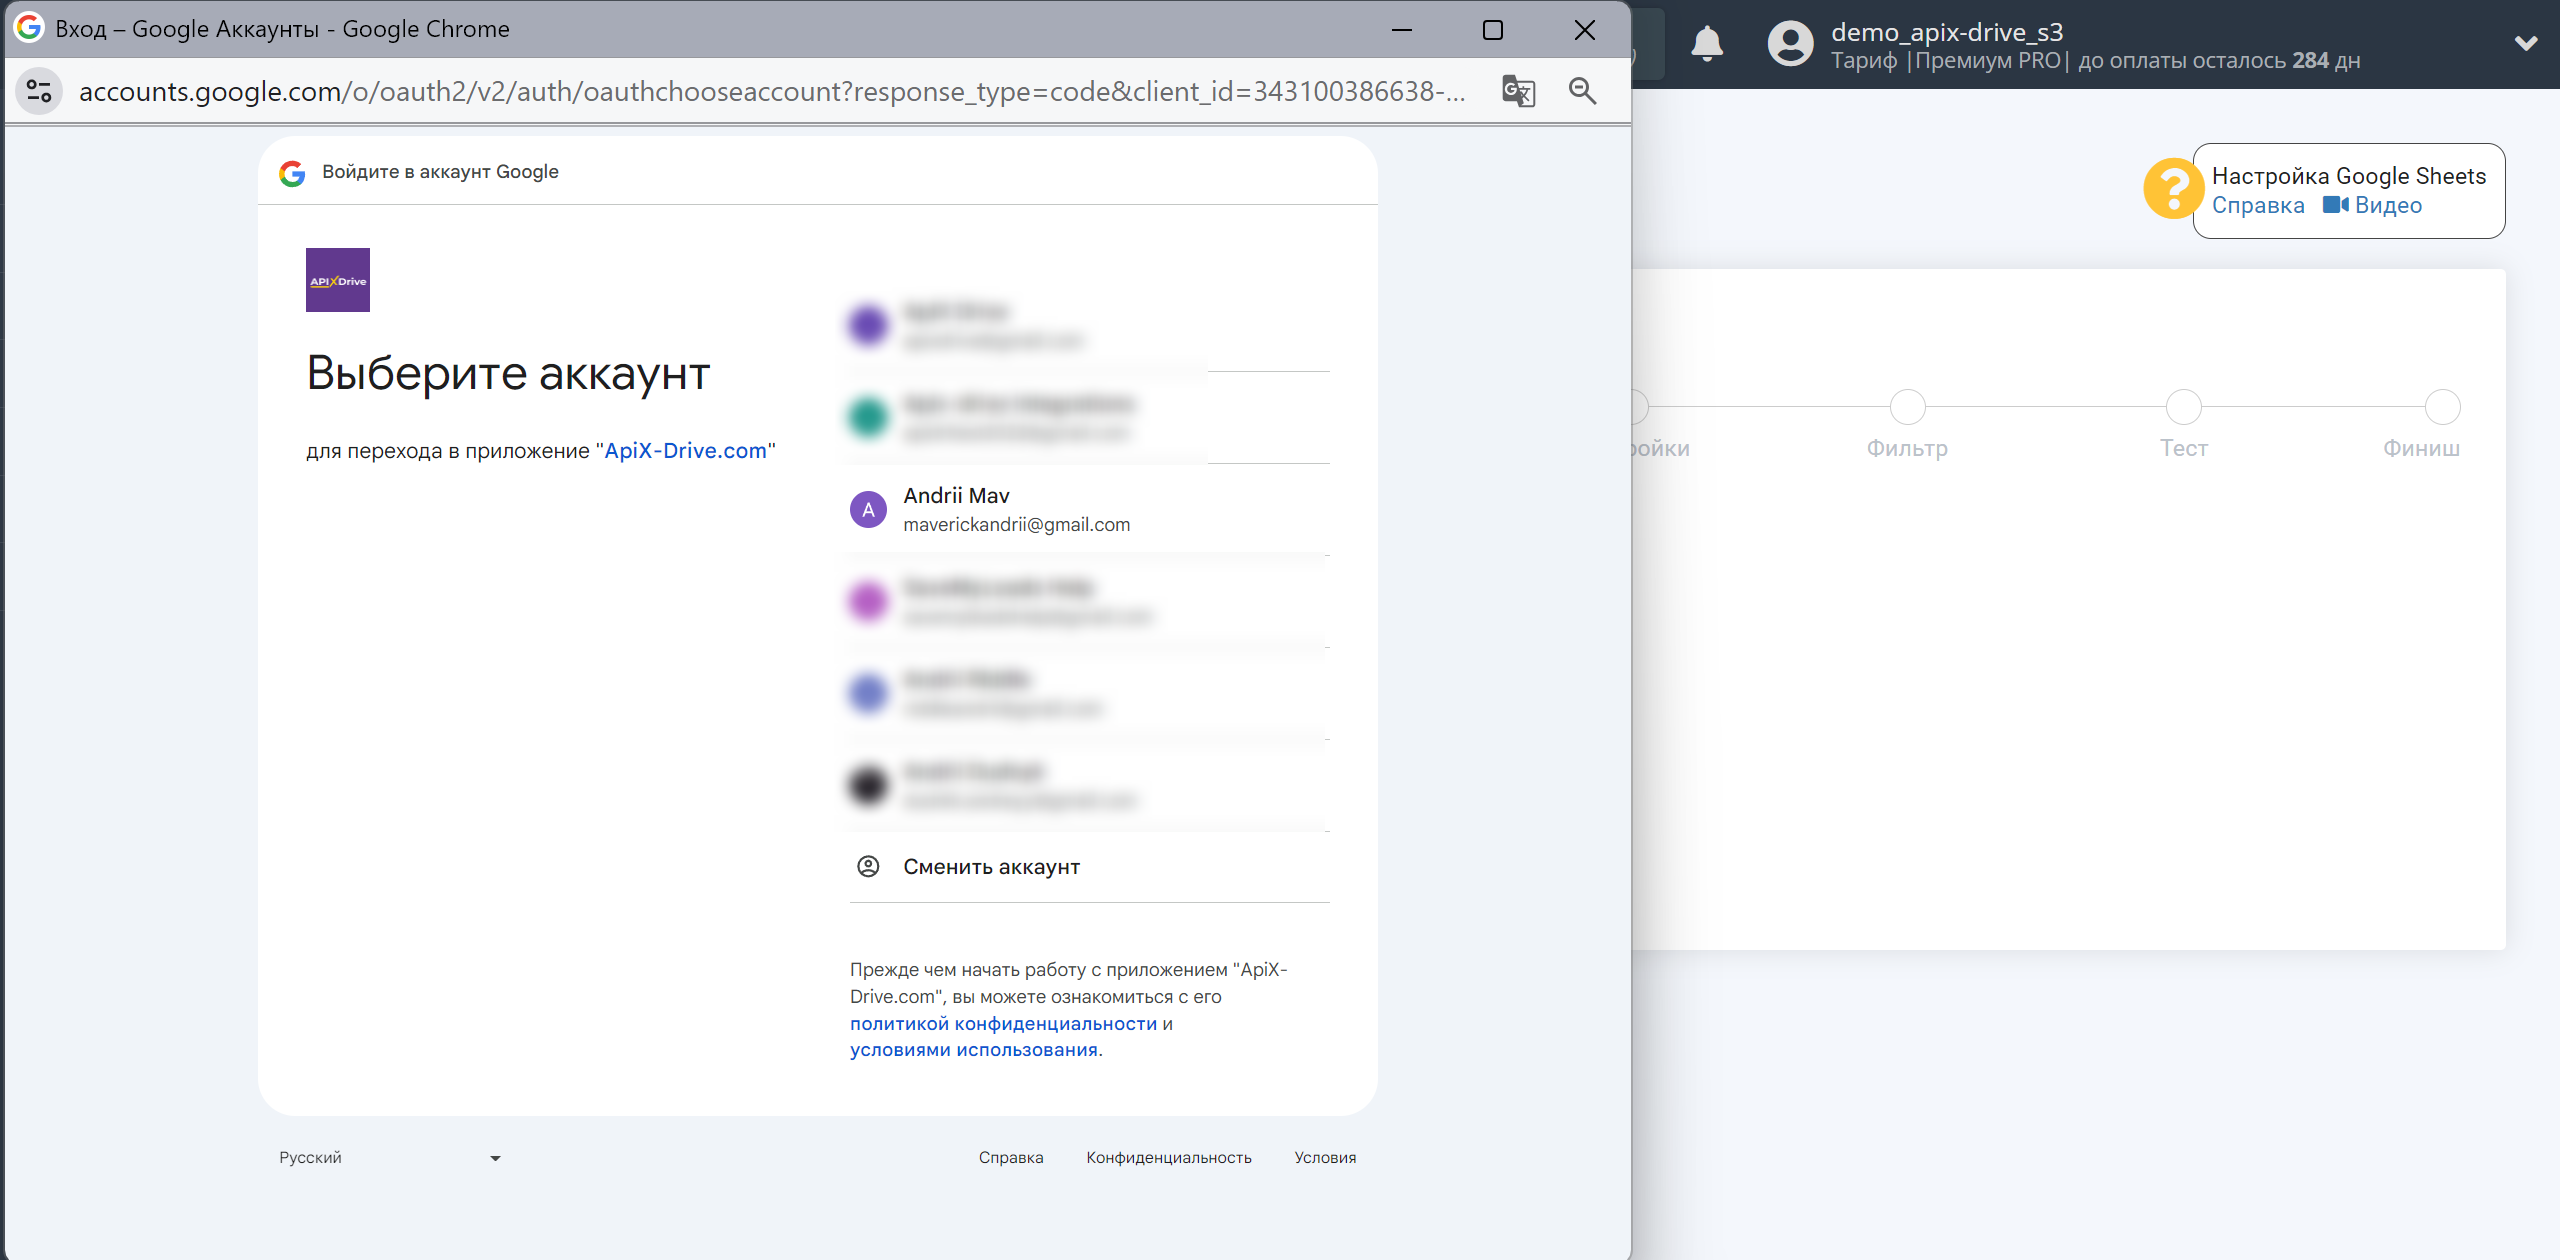
Task: Click the Тариф Премиум PRO status text
Action: [2095, 61]
